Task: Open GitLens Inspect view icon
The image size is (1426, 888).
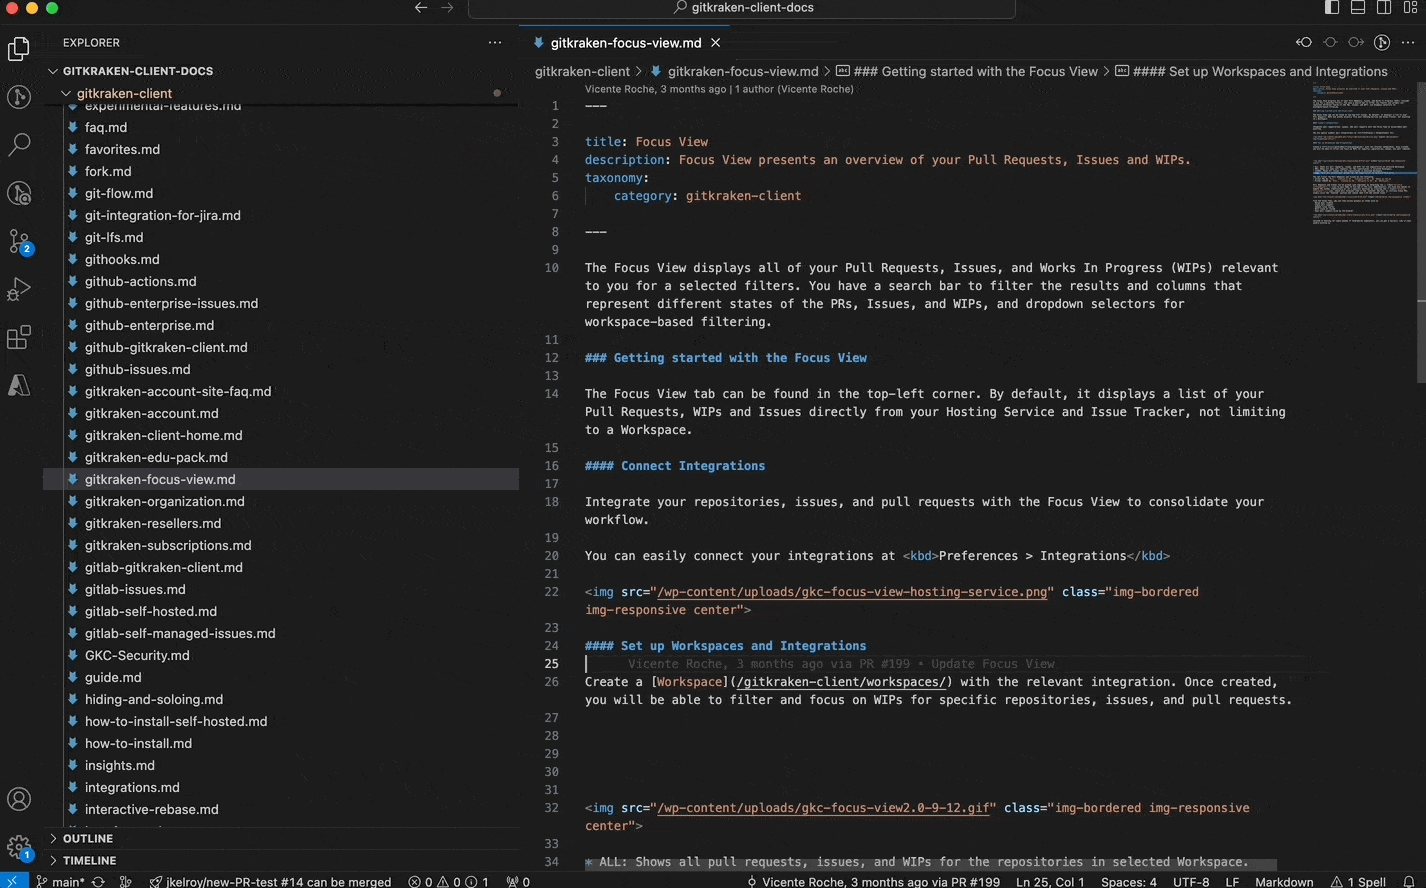Action: [19, 193]
